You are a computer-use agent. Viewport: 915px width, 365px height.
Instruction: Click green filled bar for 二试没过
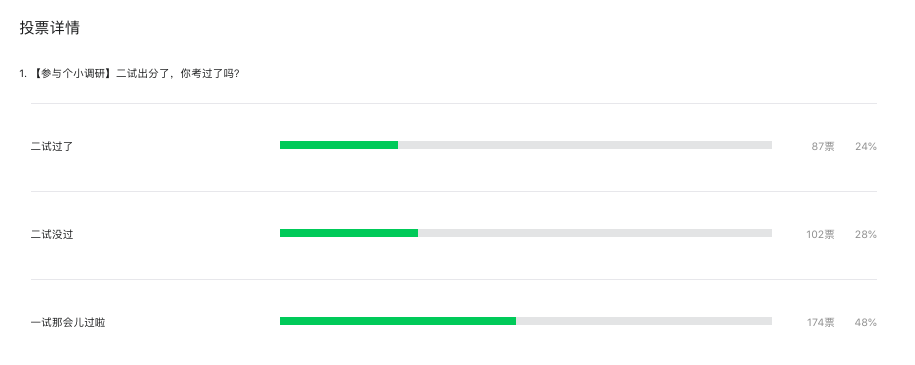(x=349, y=233)
